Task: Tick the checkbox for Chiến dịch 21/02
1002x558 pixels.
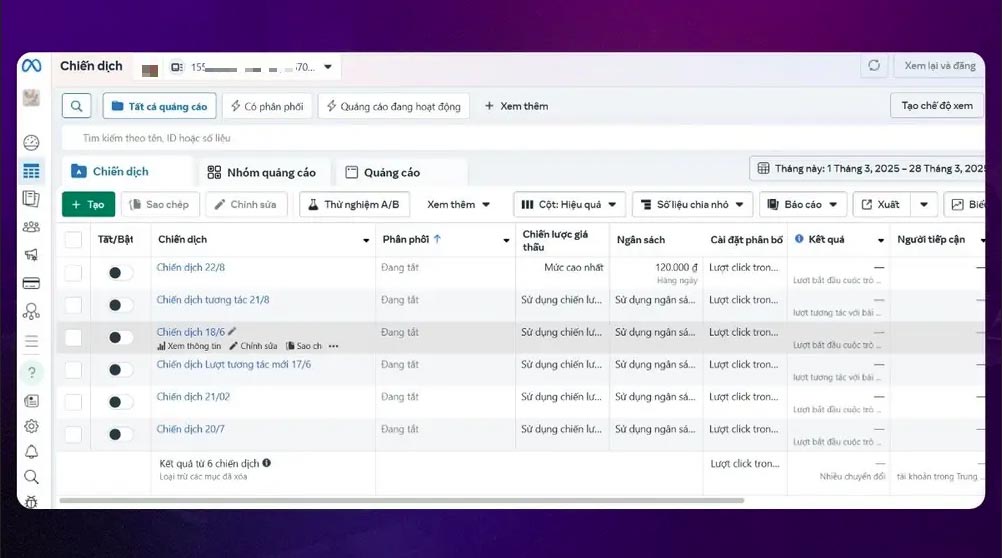Action: (x=73, y=402)
